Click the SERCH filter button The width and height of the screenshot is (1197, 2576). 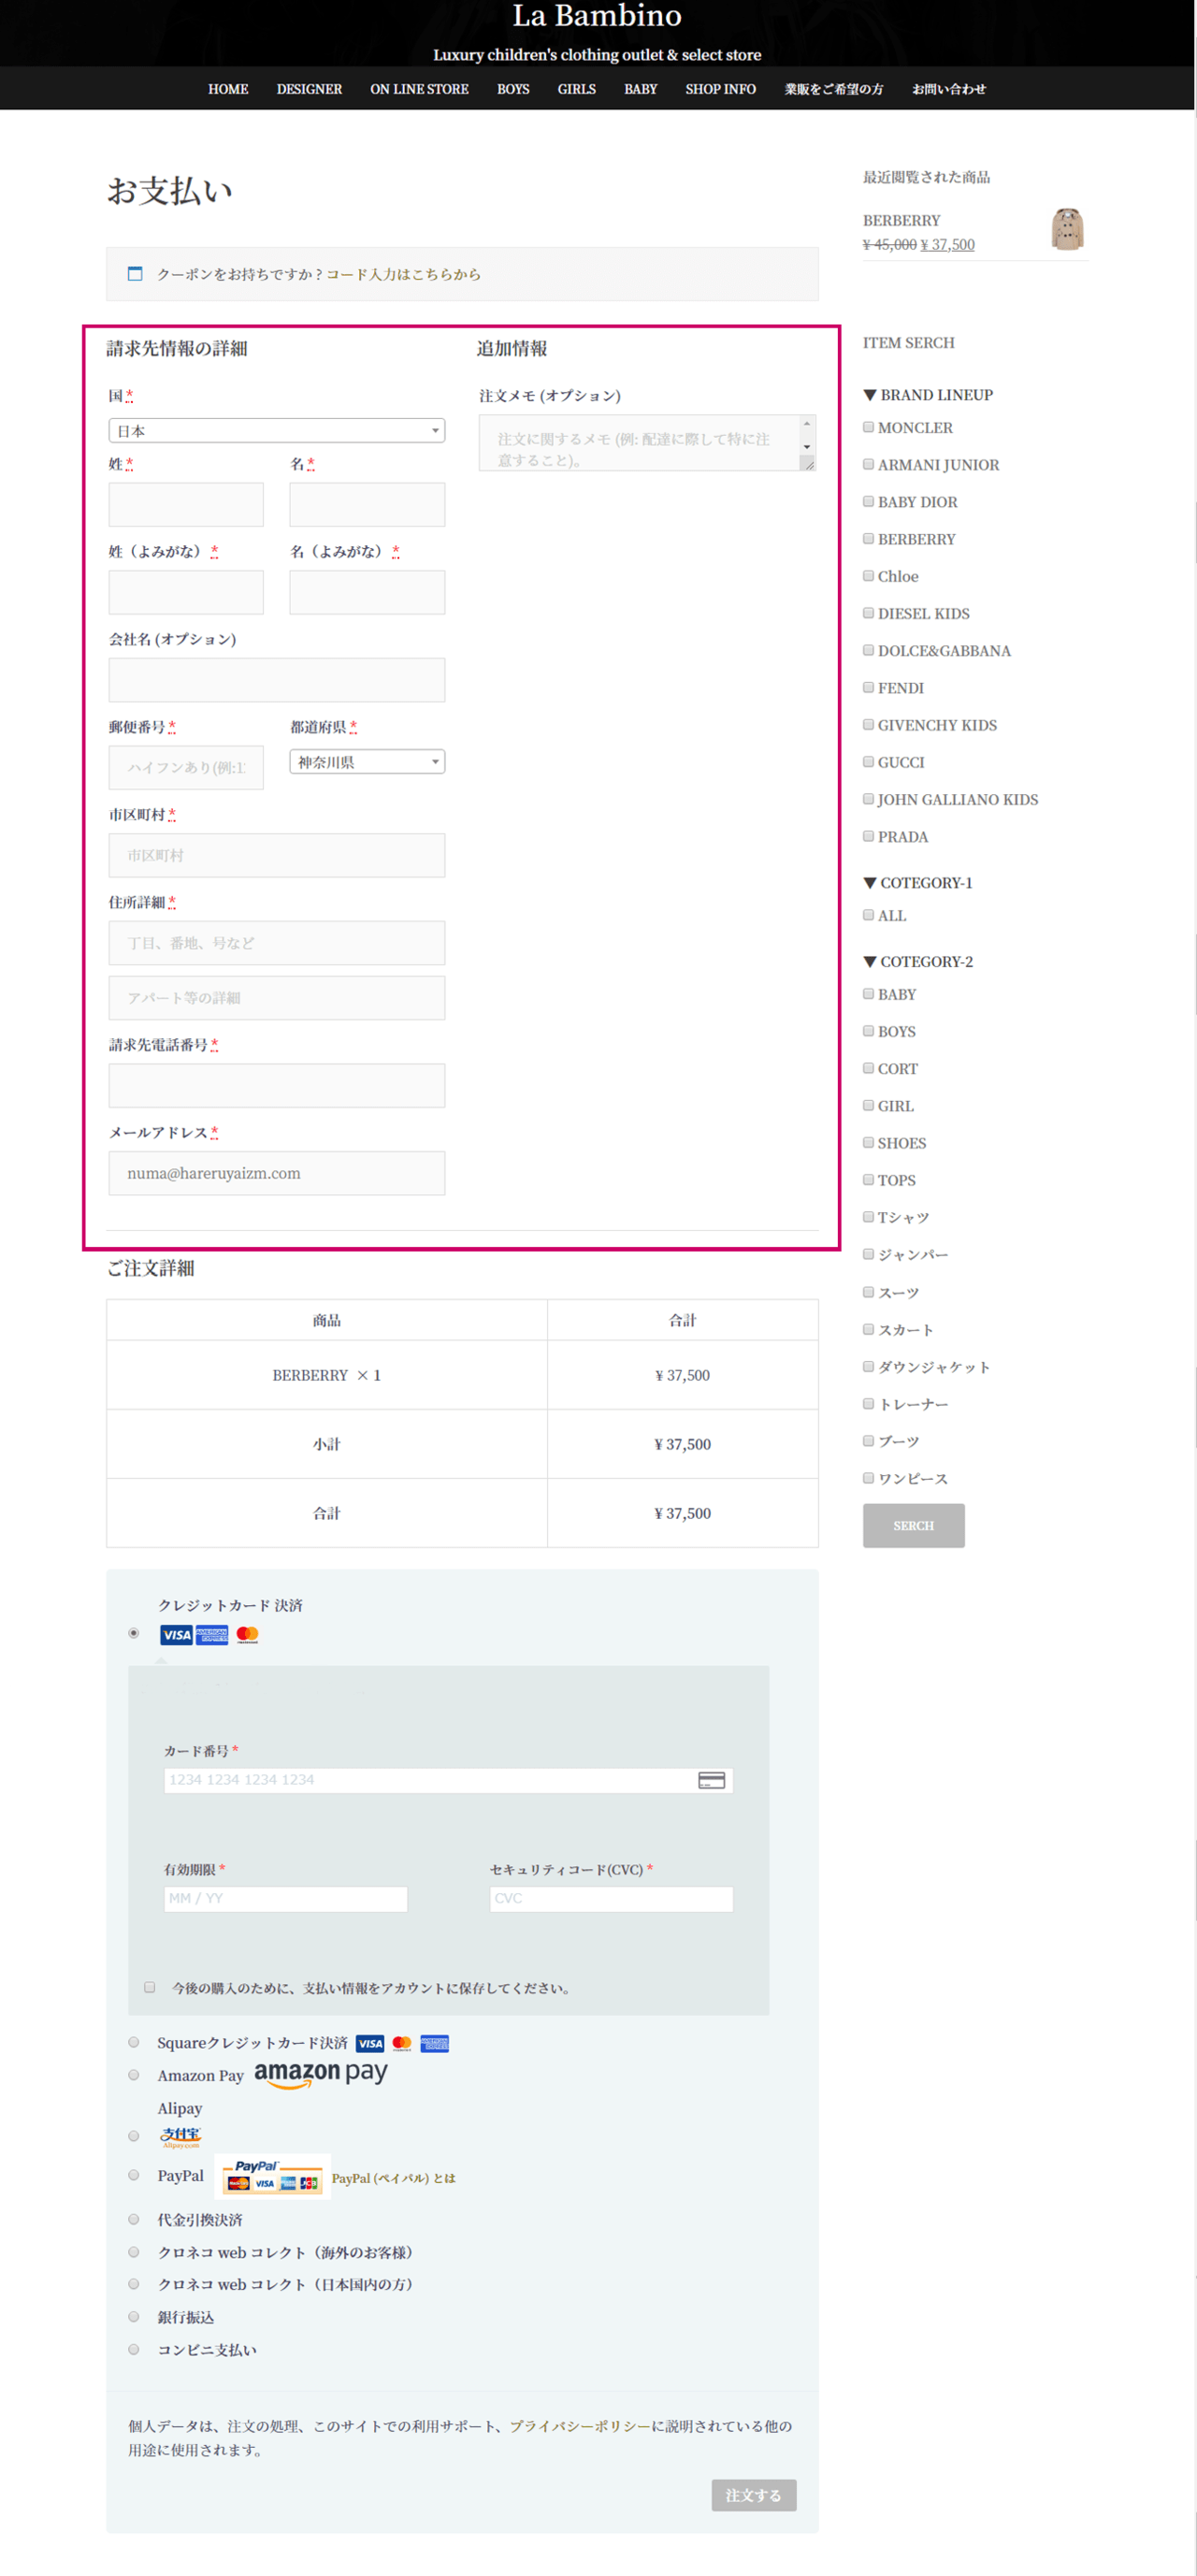(x=914, y=1526)
